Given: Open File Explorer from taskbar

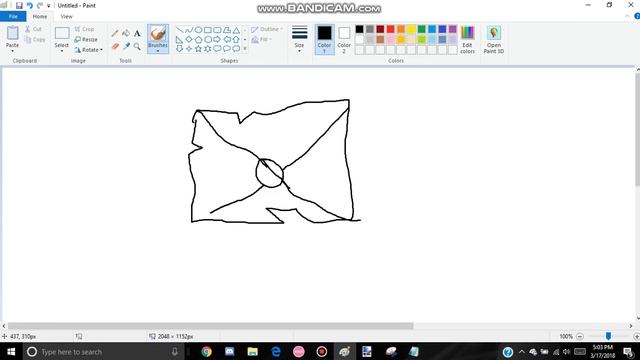Looking at the screenshot, I should pos(253,351).
